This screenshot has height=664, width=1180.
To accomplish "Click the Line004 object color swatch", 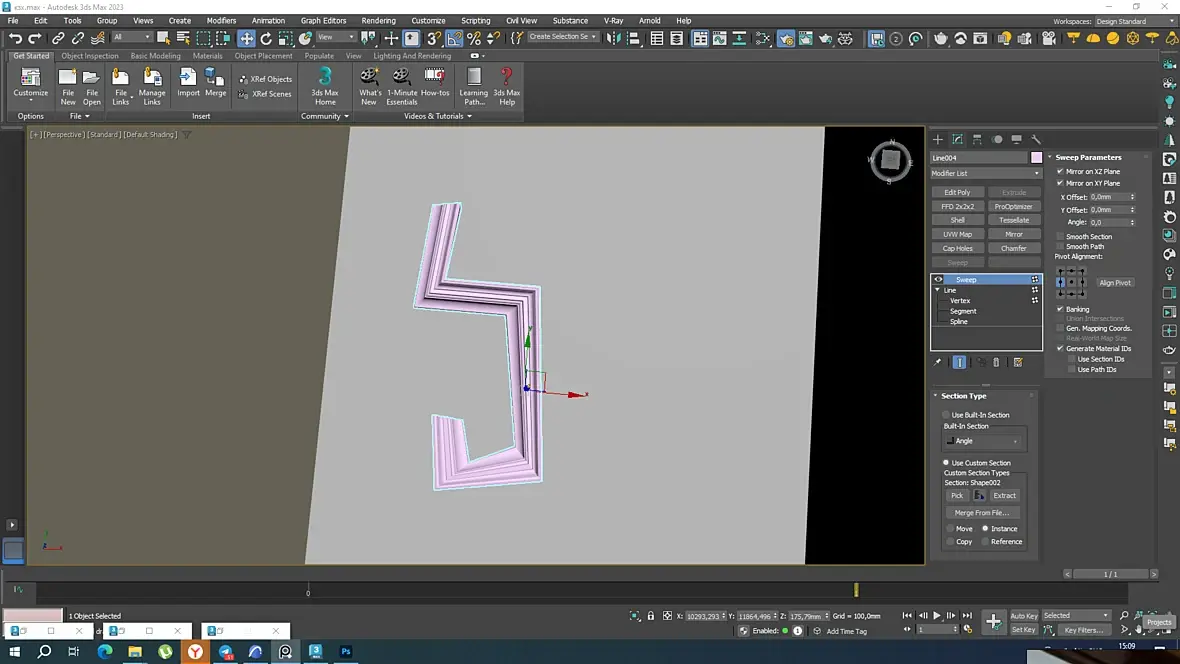I will click(1036, 158).
